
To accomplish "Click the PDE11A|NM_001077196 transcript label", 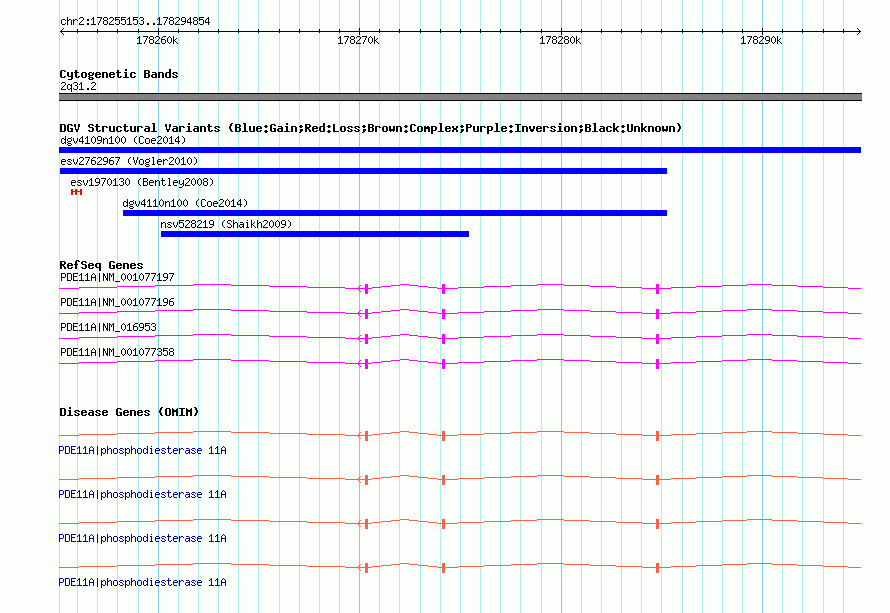I will (x=117, y=303).
